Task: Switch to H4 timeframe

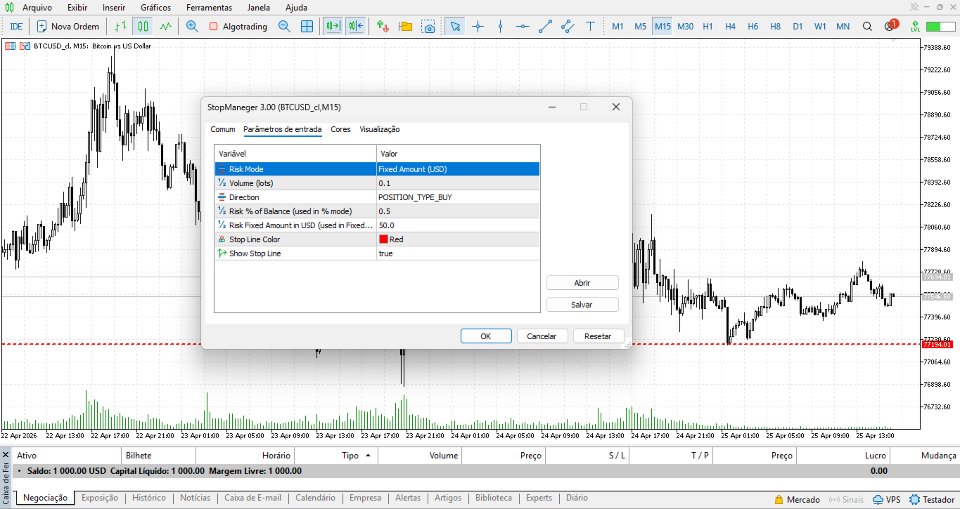Action: pyautogui.click(x=730, y=26)
